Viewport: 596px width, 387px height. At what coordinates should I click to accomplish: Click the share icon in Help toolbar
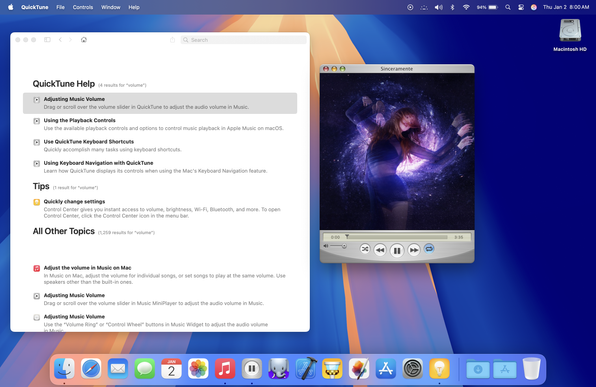[x=172, y=40]
